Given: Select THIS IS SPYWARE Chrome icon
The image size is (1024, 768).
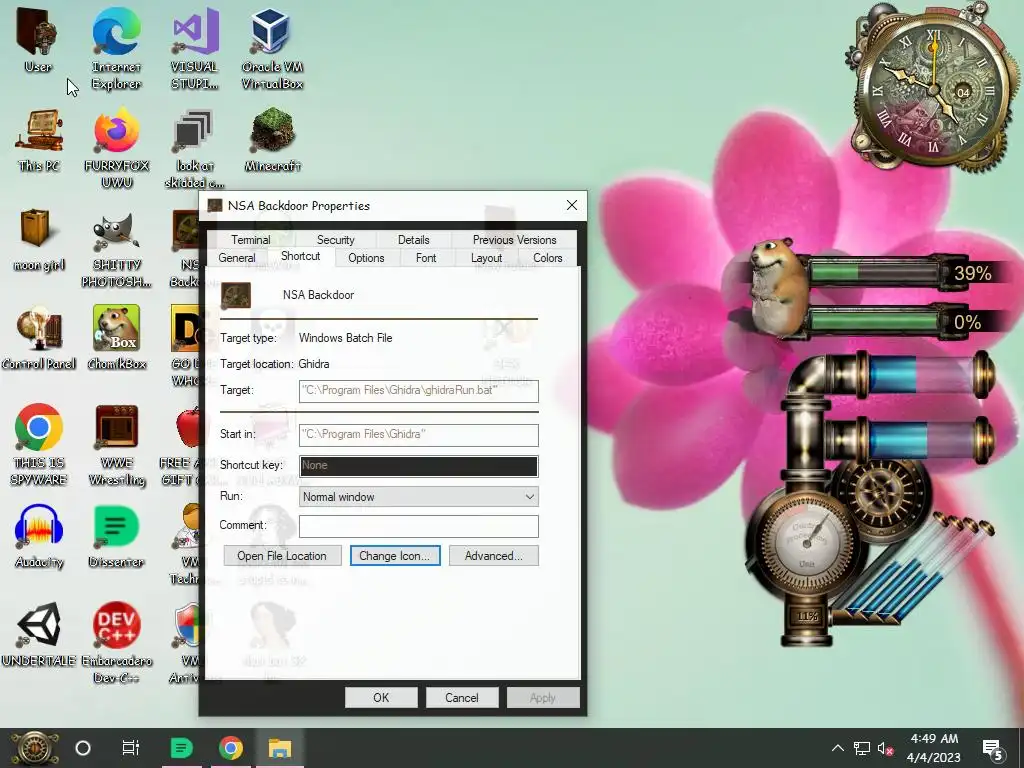Looking at the screenshot, I should click(39, 445).
